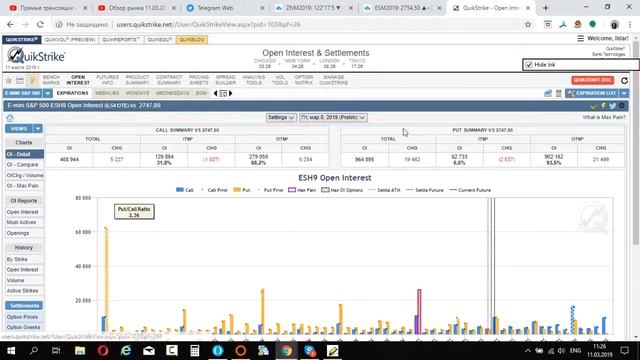Select the Weeklies expiration tab
The image size is (640, 360).
107,93
